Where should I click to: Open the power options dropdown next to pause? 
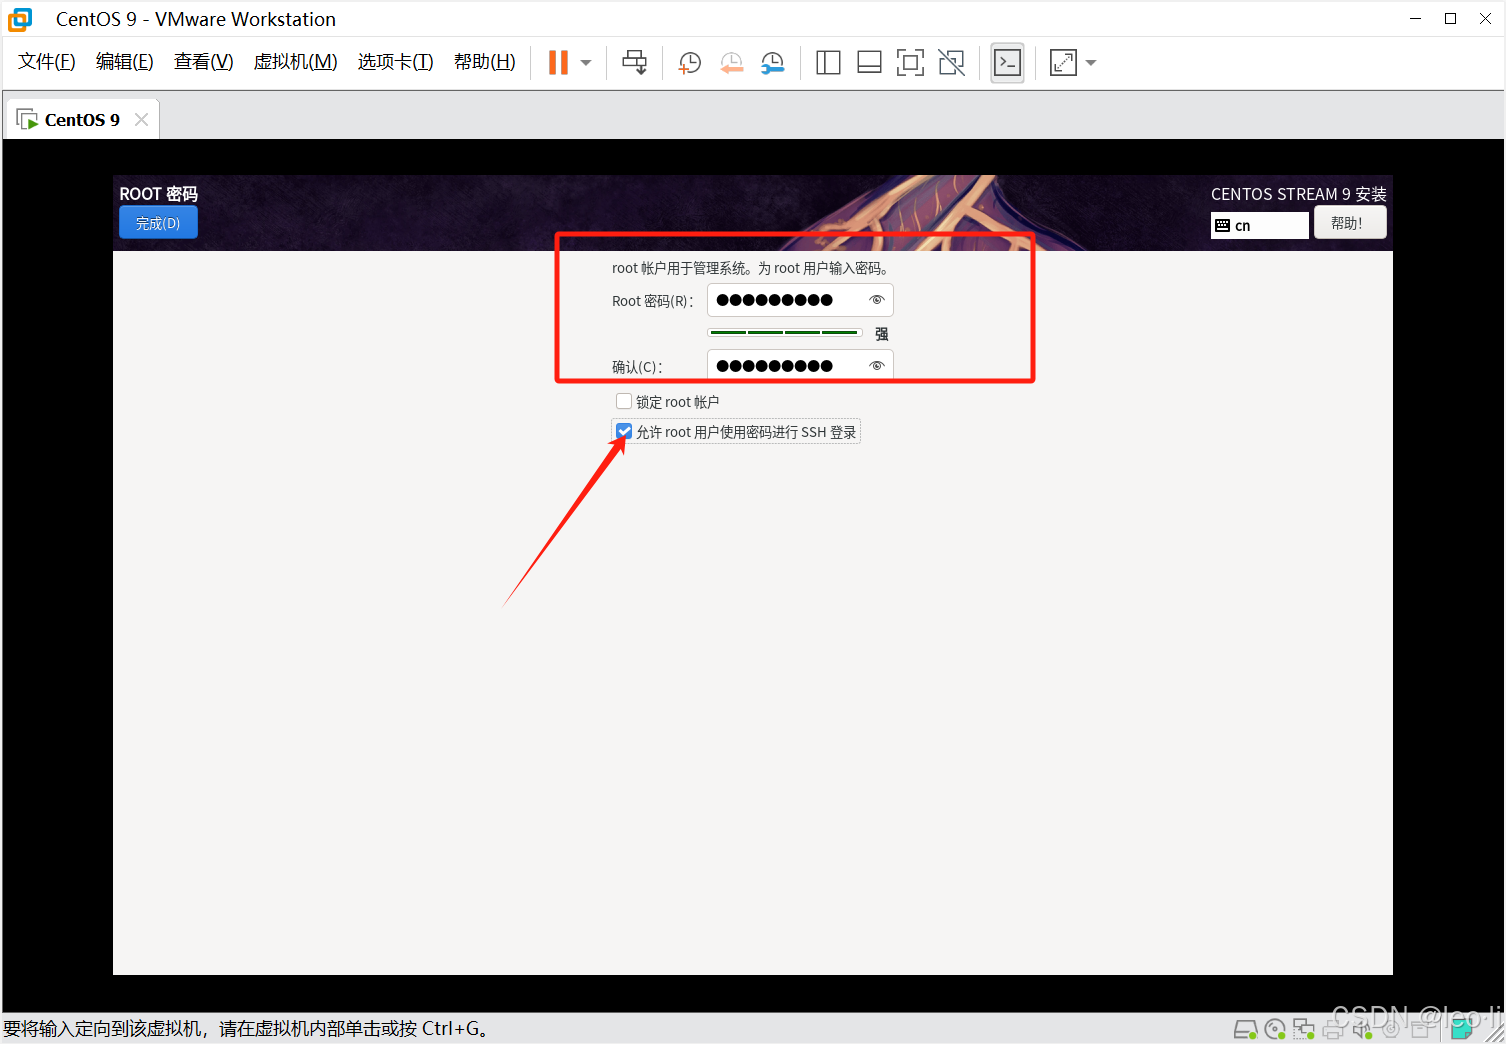tap(586, 63)
